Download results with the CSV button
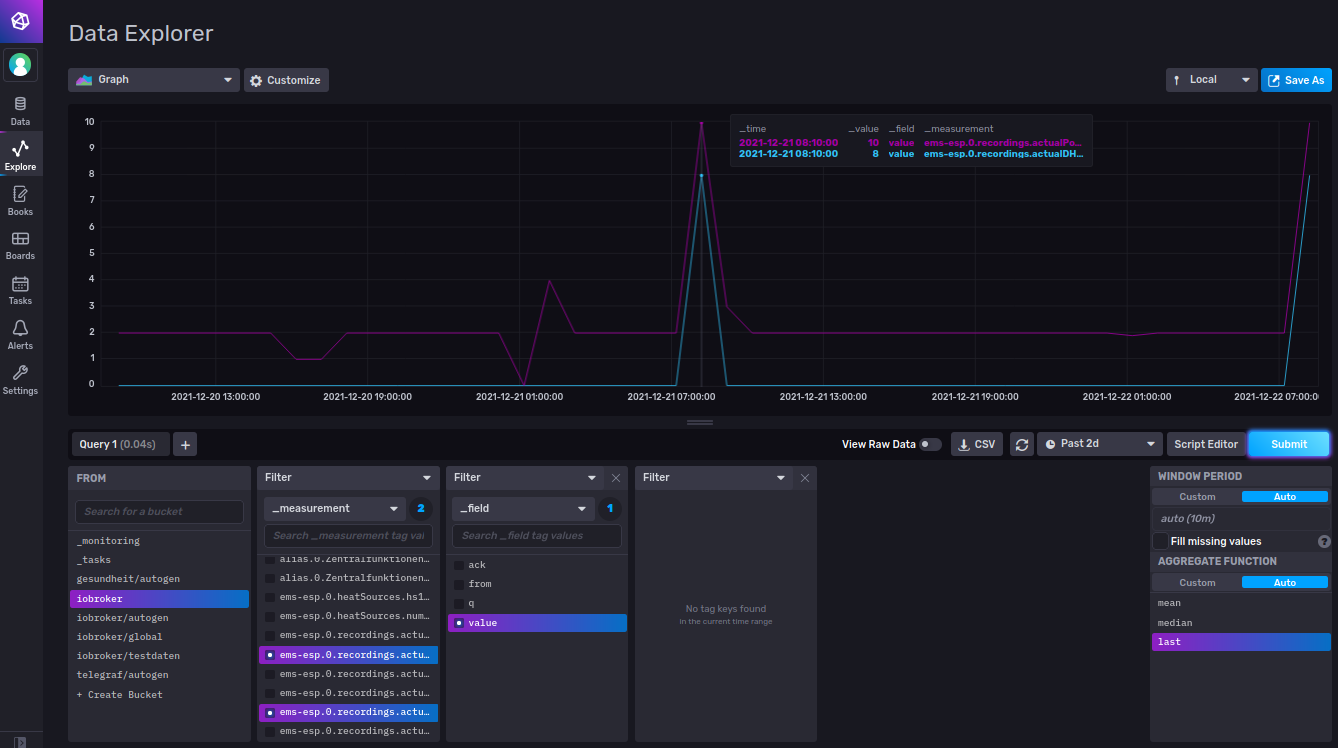The height and width of the screenshot is (748, 1338). 976,444
